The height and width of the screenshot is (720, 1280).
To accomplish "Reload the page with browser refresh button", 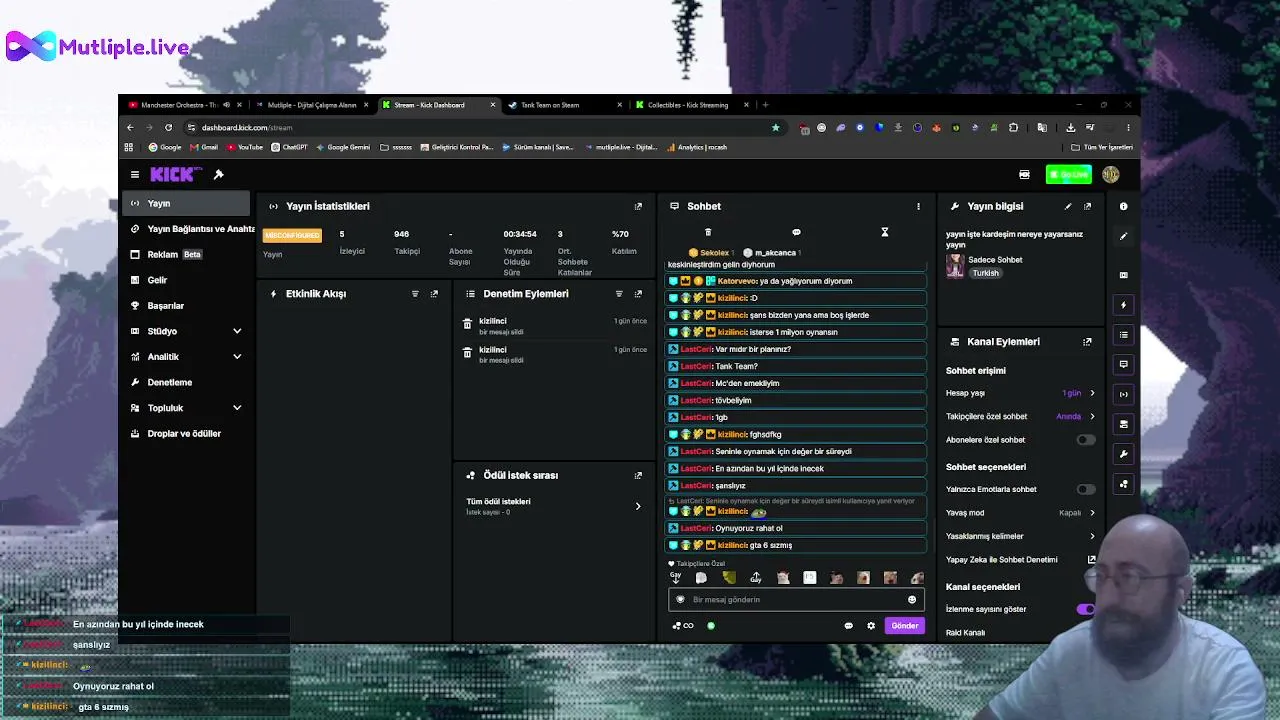I will tap(168, 128).
